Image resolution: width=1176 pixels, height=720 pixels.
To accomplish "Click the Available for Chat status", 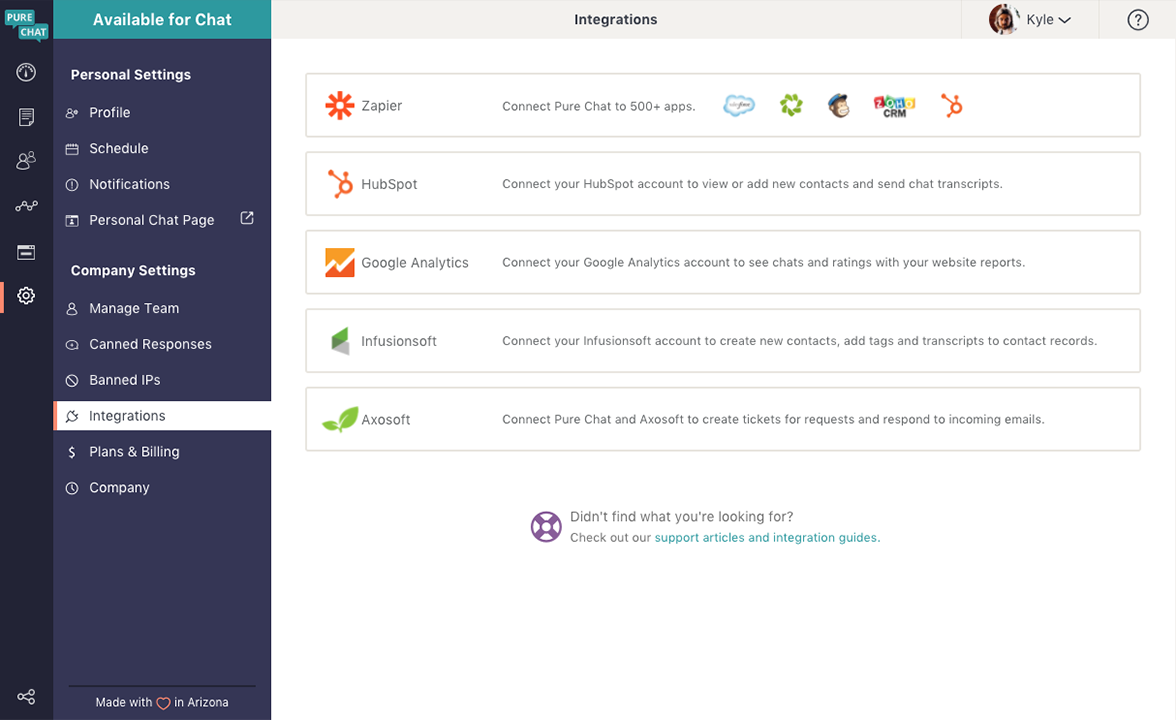I will pos(162,20).
